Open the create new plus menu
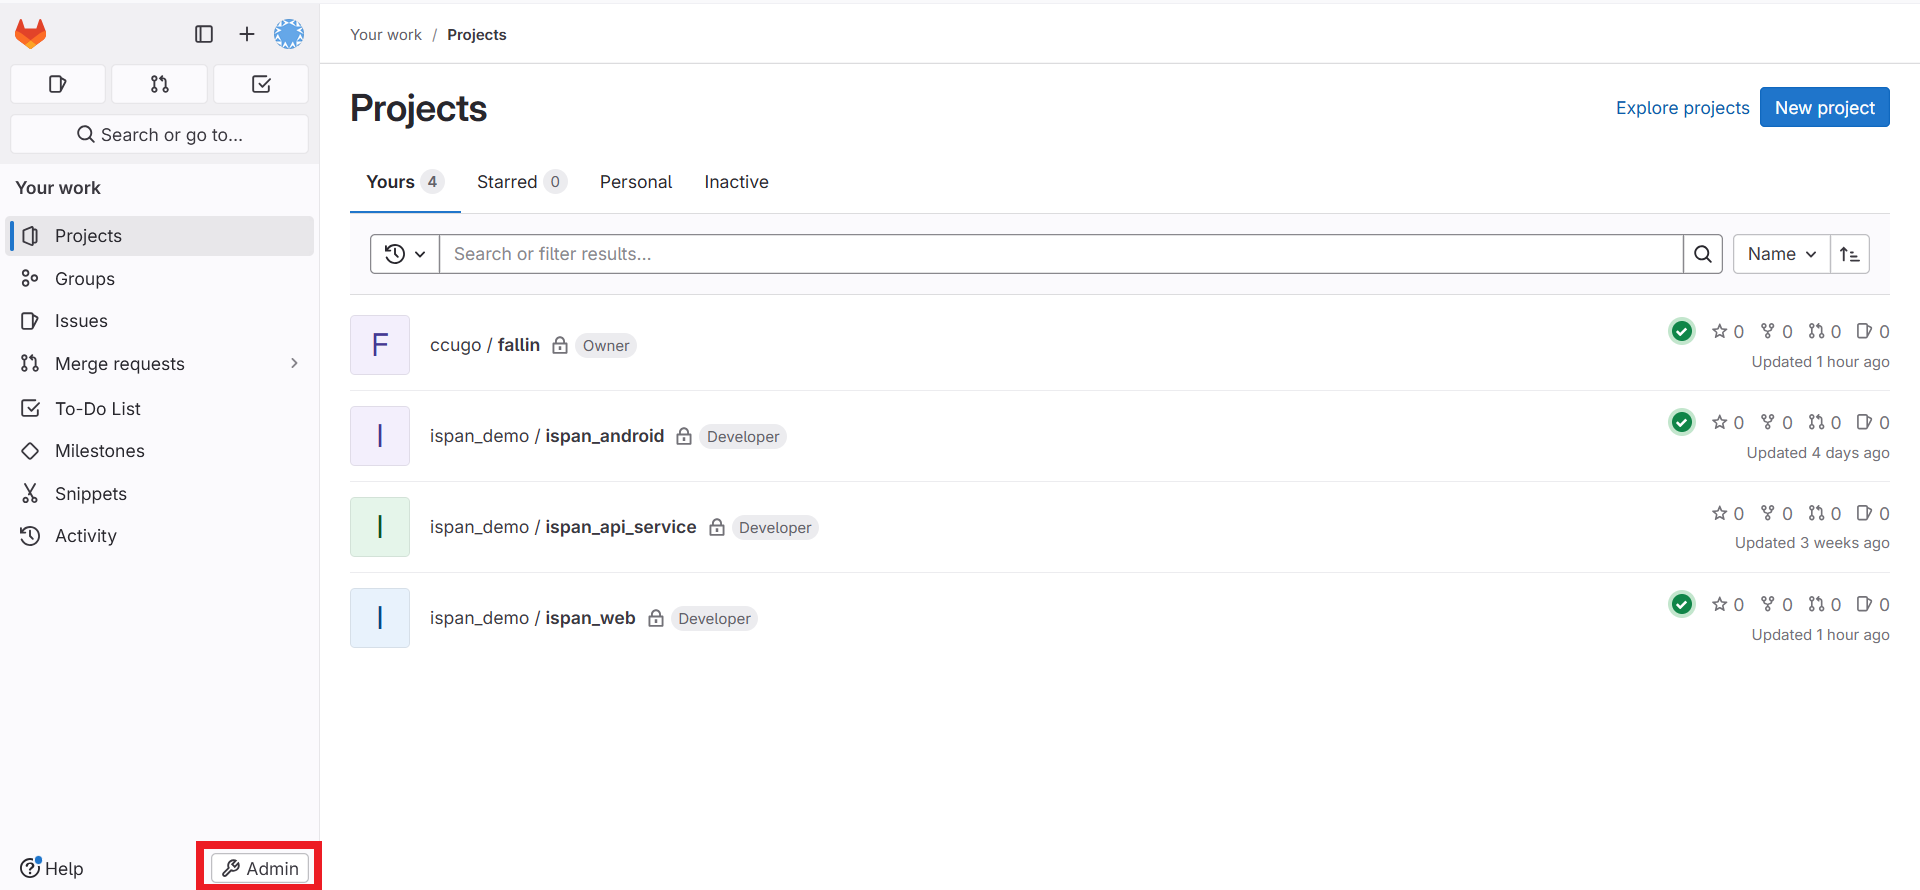 247,34
